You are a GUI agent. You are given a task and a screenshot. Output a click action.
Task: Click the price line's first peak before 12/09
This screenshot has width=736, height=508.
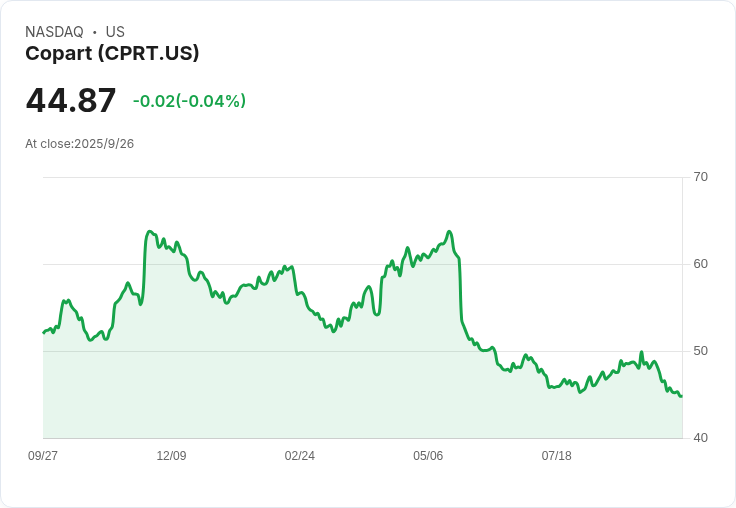point(150,231)
